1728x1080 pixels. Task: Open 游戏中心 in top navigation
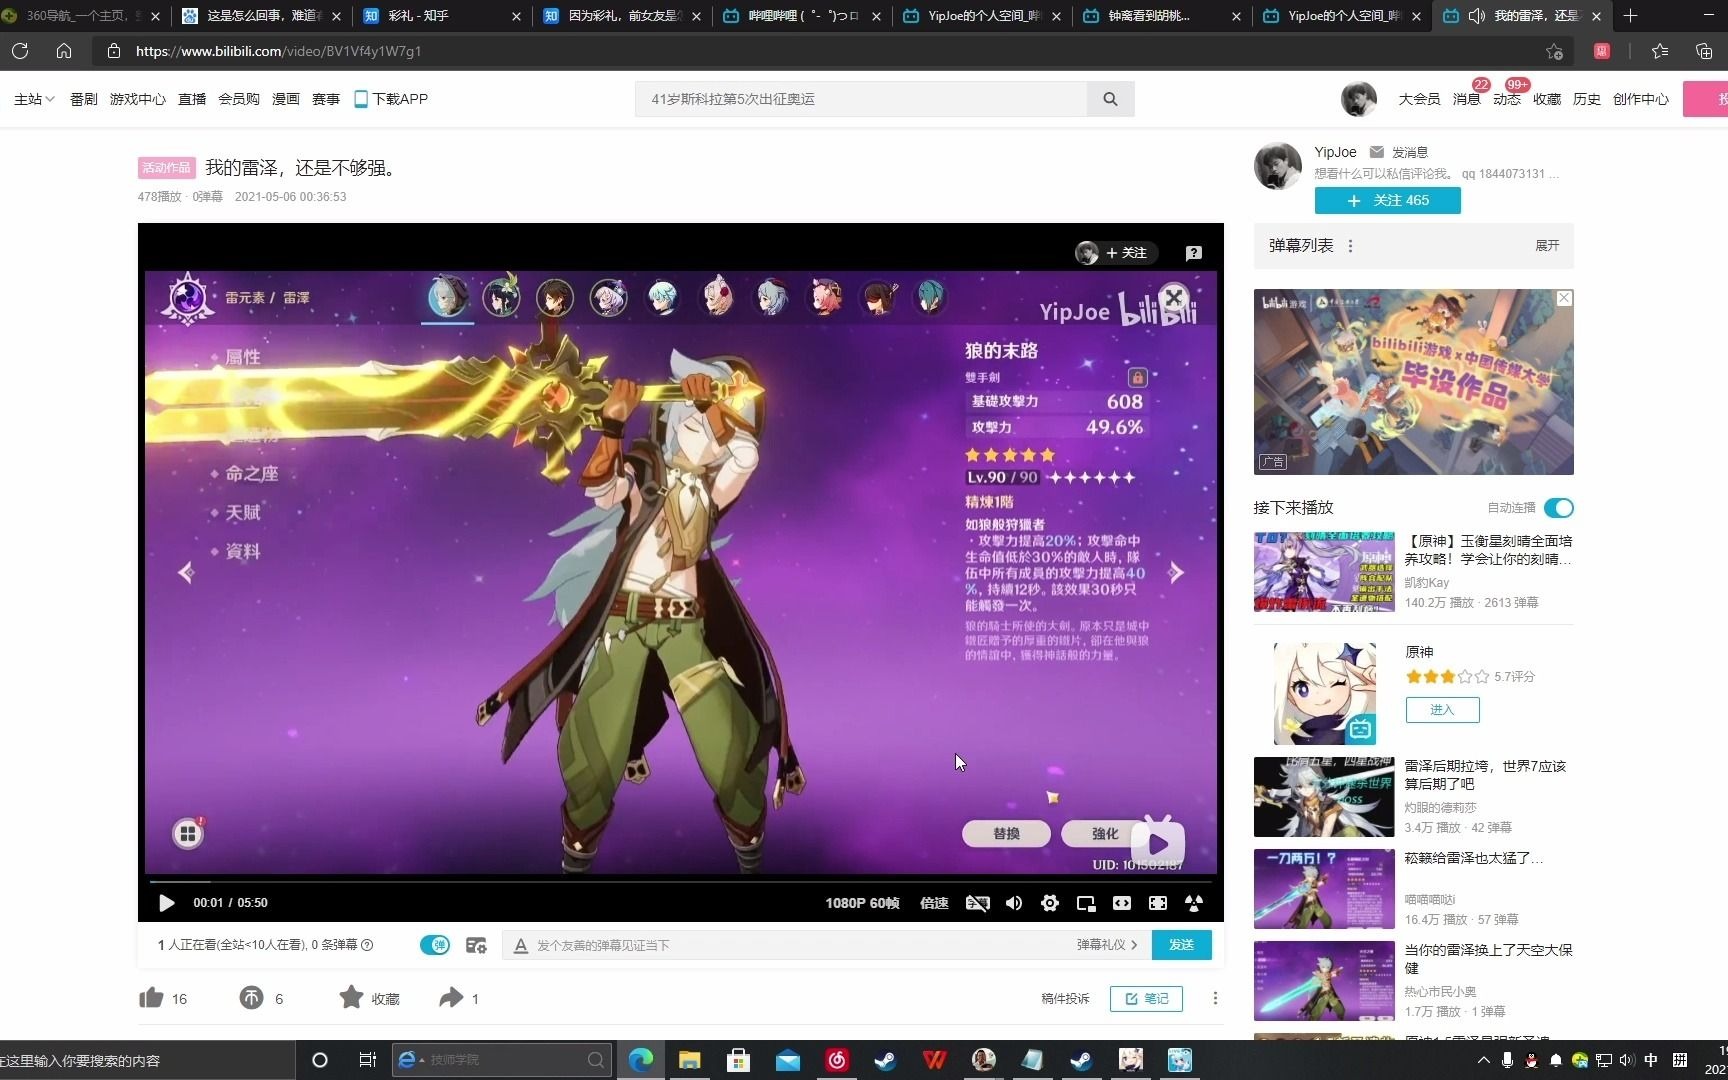click(138, 99)
